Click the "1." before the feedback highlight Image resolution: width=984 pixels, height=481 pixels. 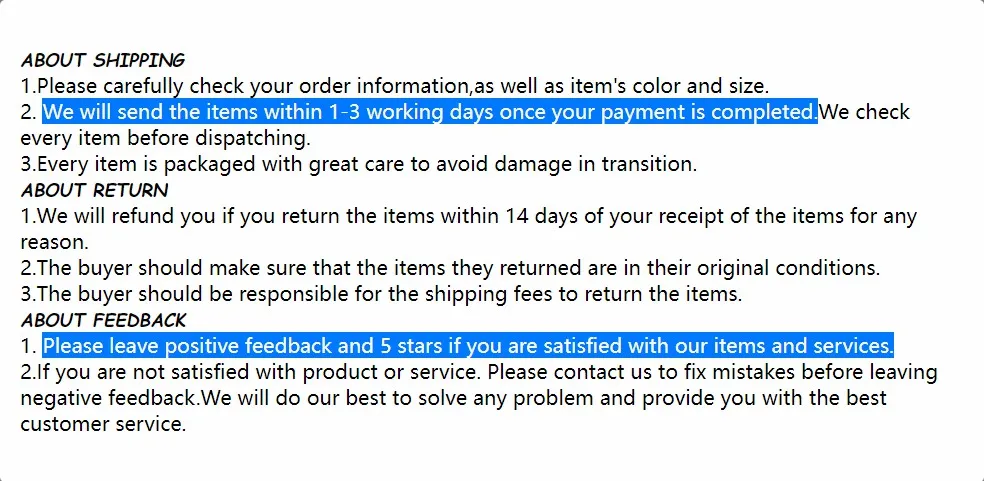[x=28, y=346]
